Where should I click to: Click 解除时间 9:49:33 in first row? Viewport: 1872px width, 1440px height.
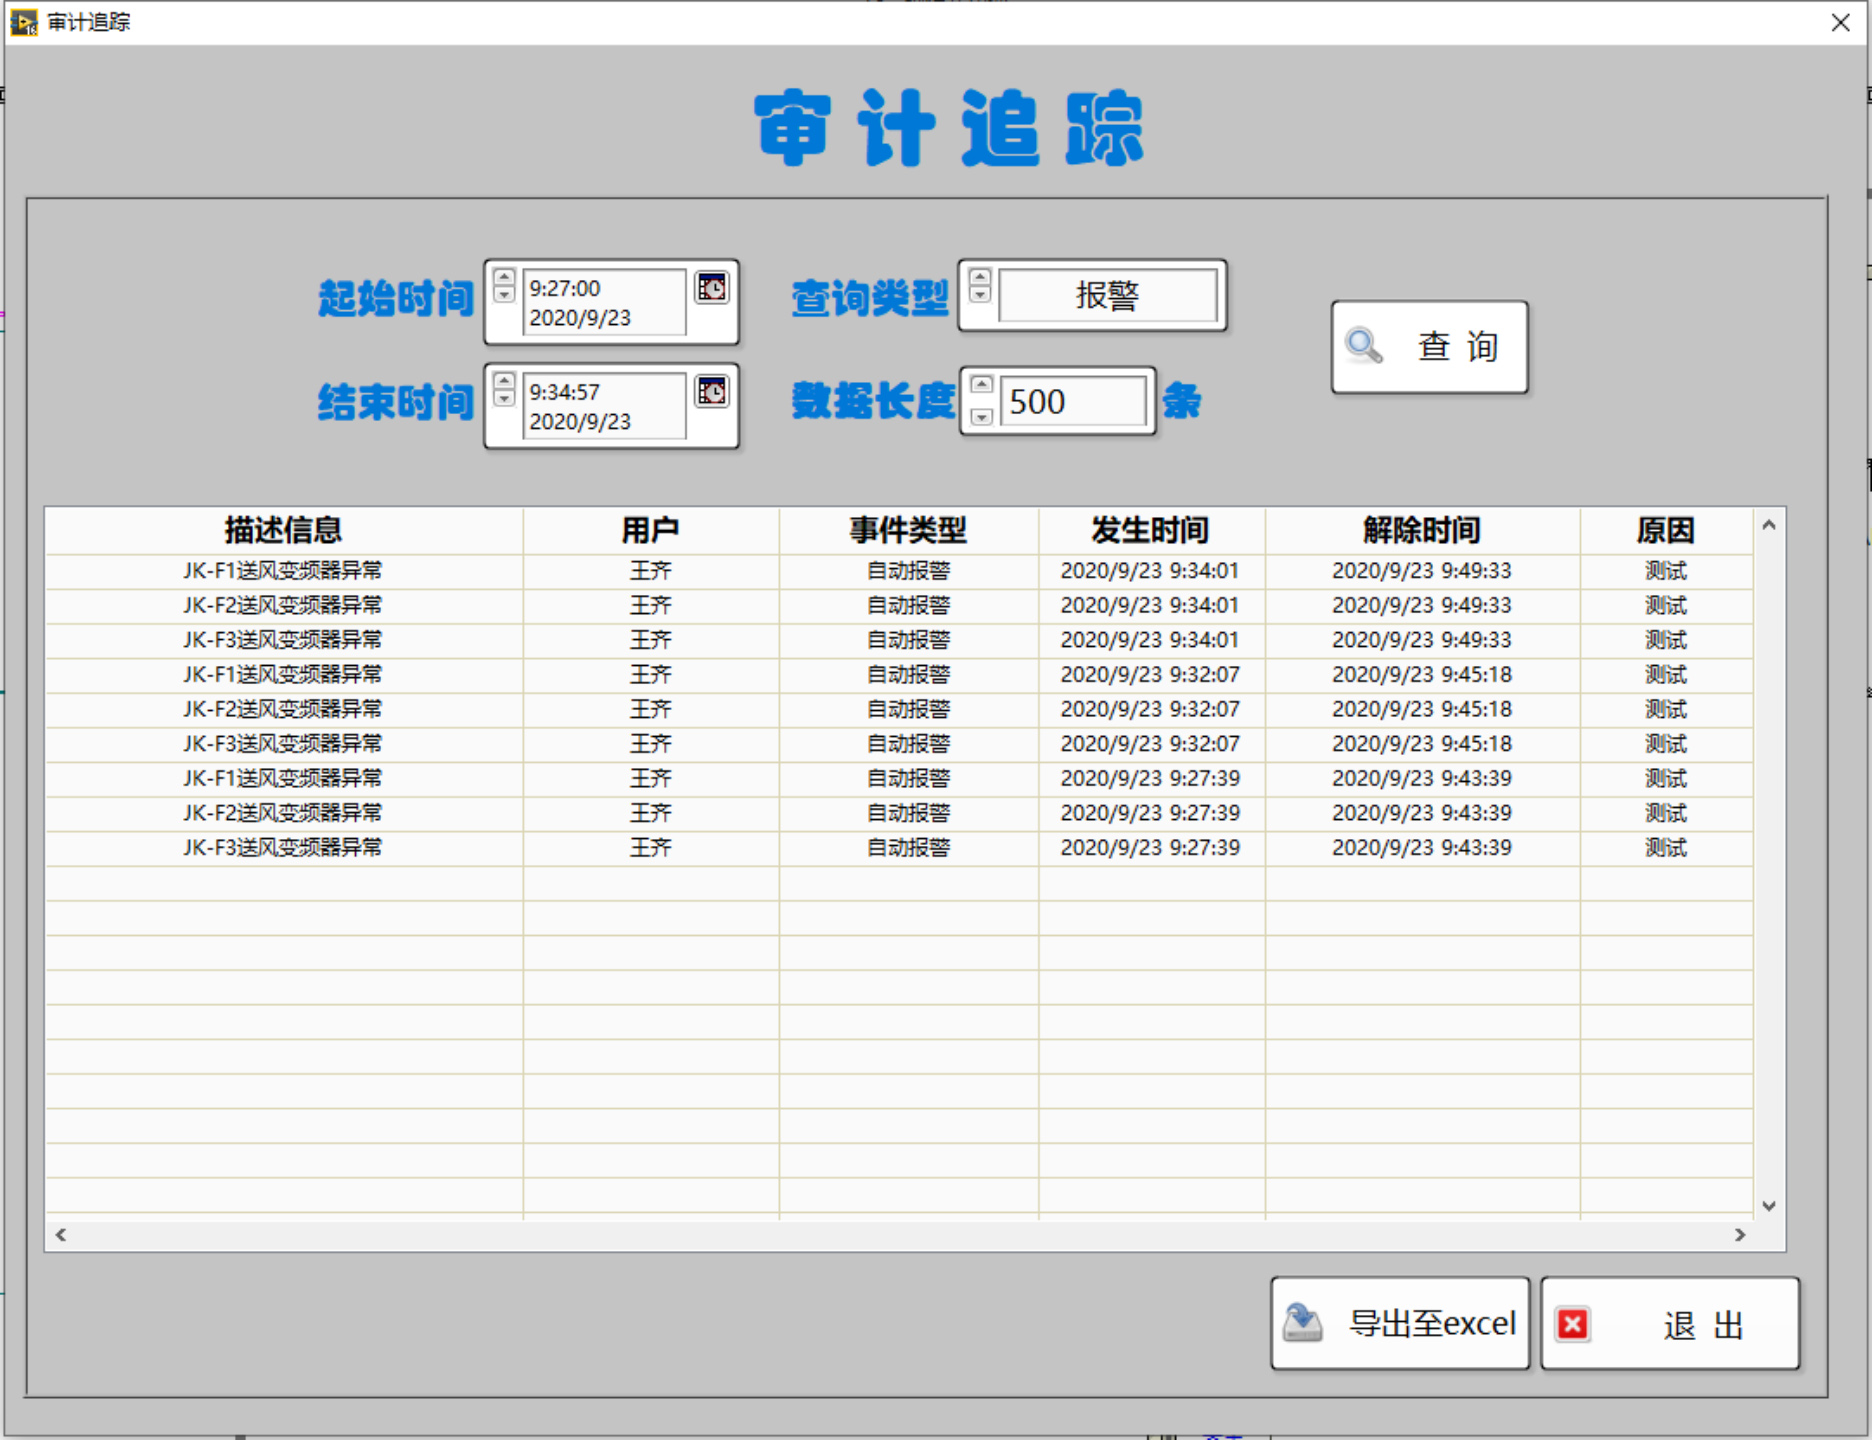coord(1422,571)
